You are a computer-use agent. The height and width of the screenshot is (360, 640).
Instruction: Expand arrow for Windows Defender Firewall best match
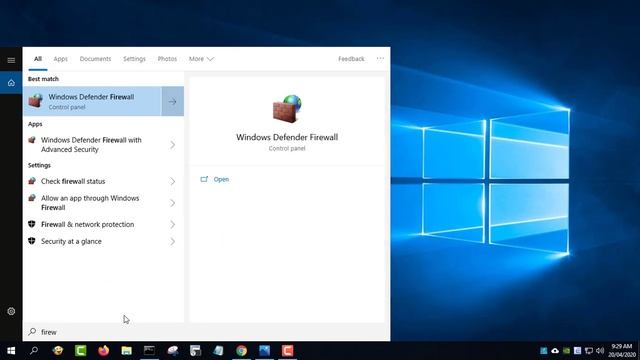point(173,101)
